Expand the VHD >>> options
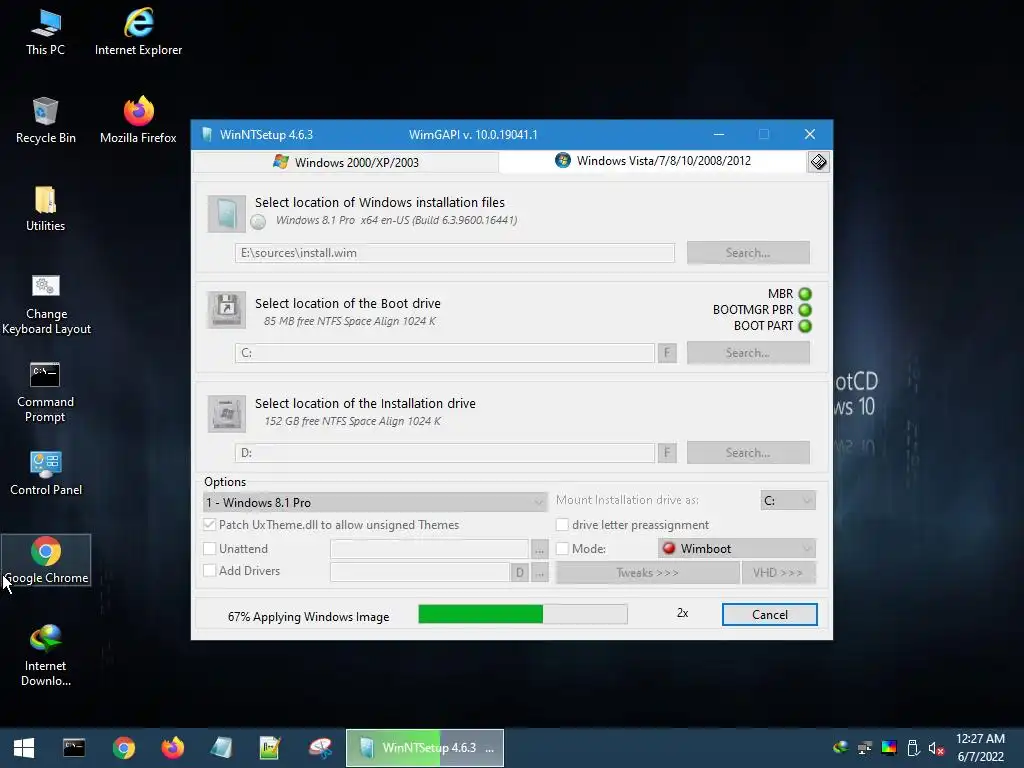Viewport: 1024px width, 768px height. pyautogui.click(x=778, y=573)
